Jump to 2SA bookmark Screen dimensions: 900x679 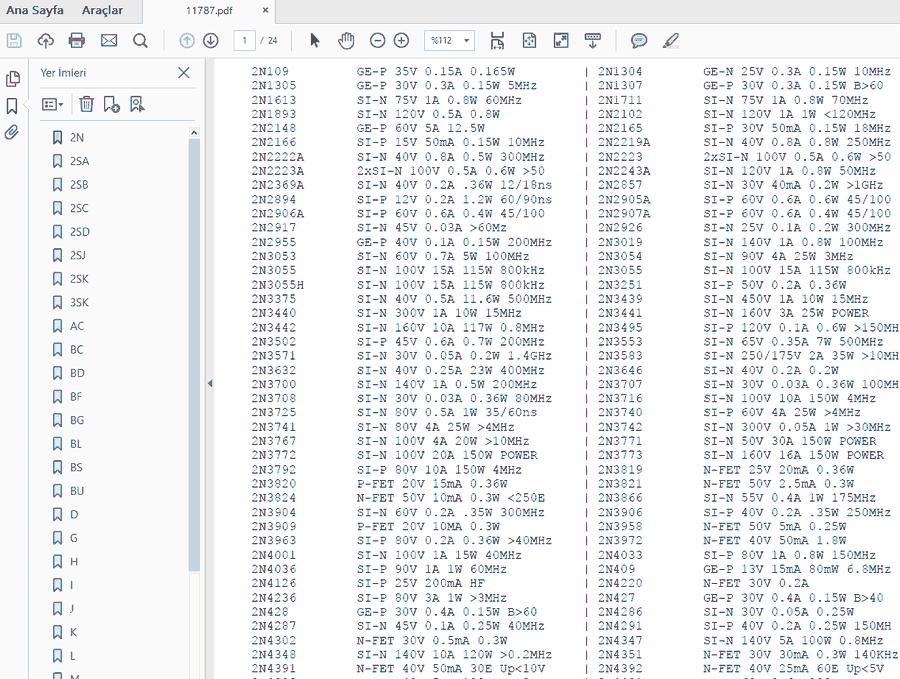79,161
